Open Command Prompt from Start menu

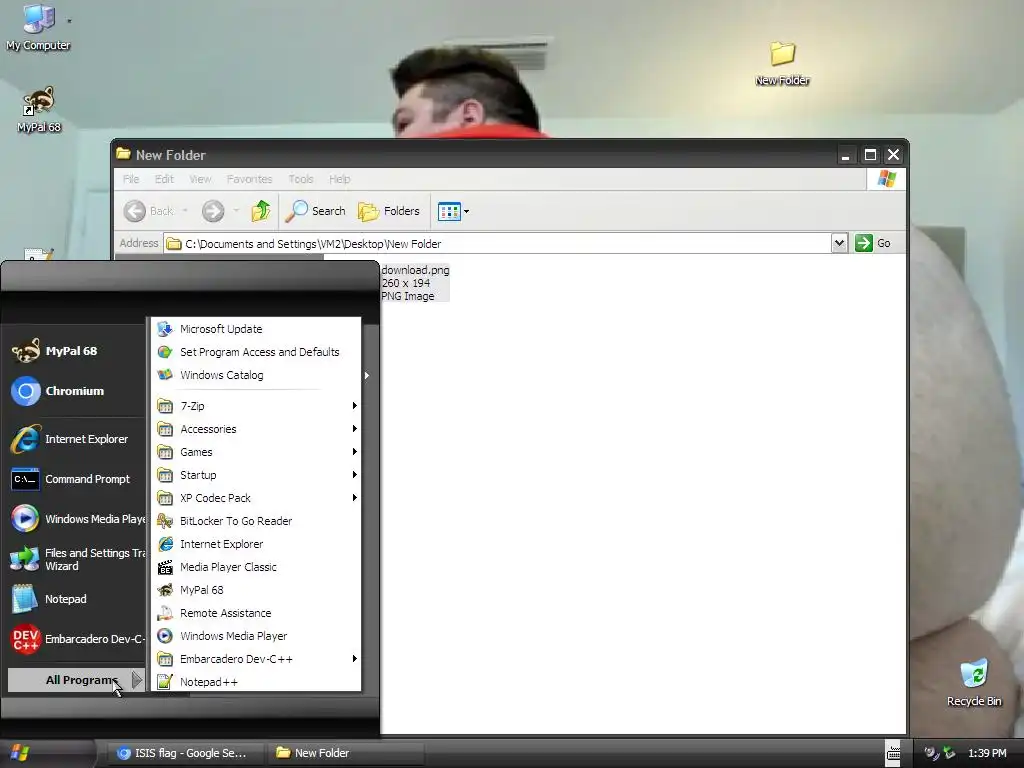tap(76, 479)
